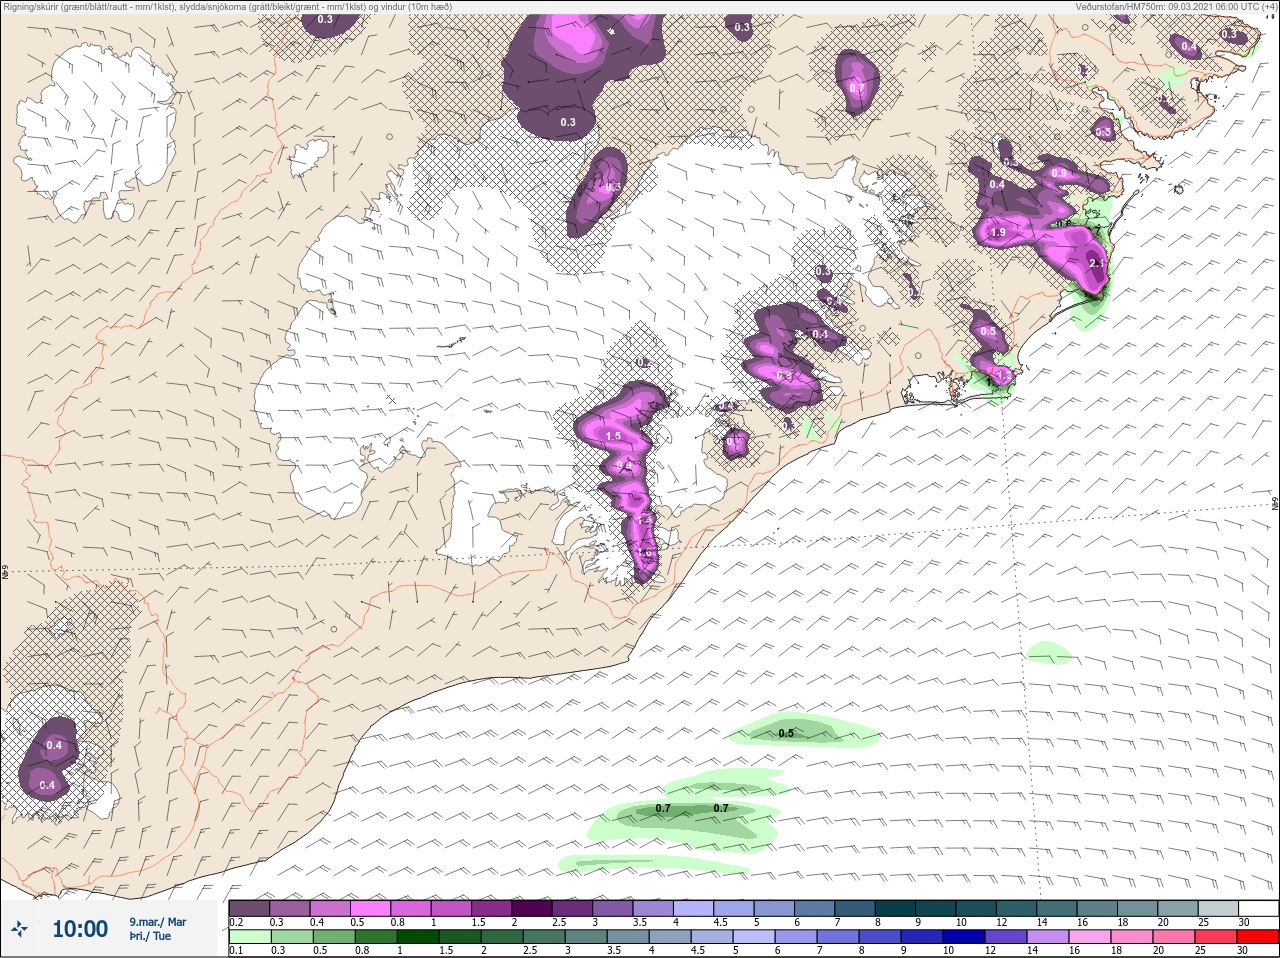Pick the lower legend pink swatch labeled 20

pos(1174,937)
